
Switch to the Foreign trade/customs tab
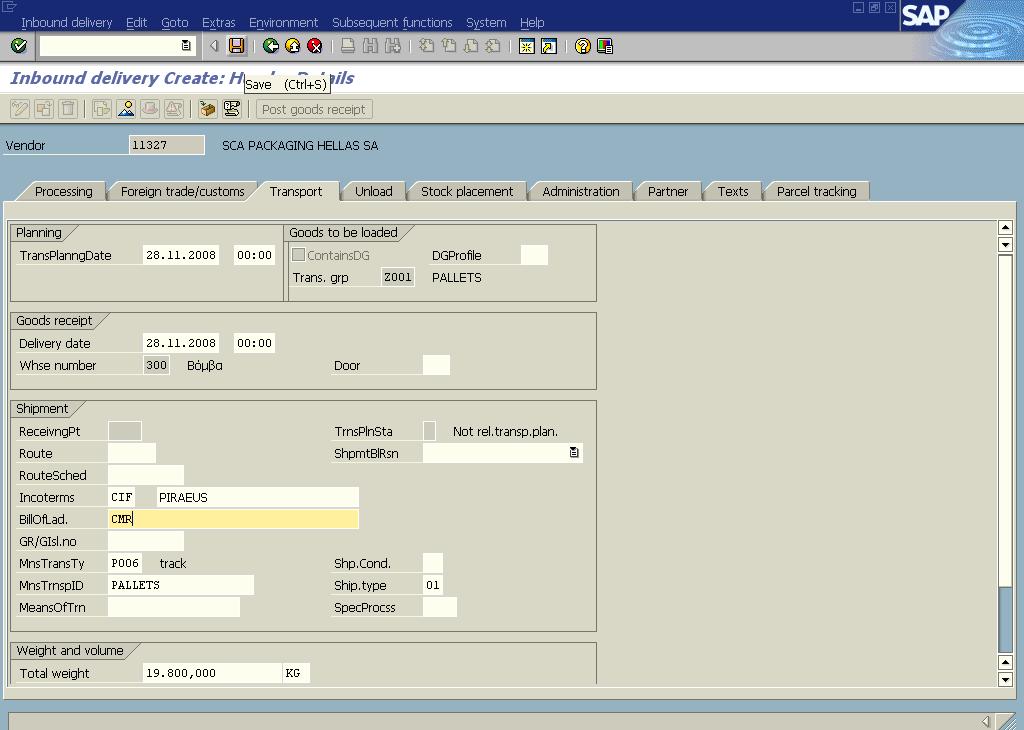(x=182, y=191)
